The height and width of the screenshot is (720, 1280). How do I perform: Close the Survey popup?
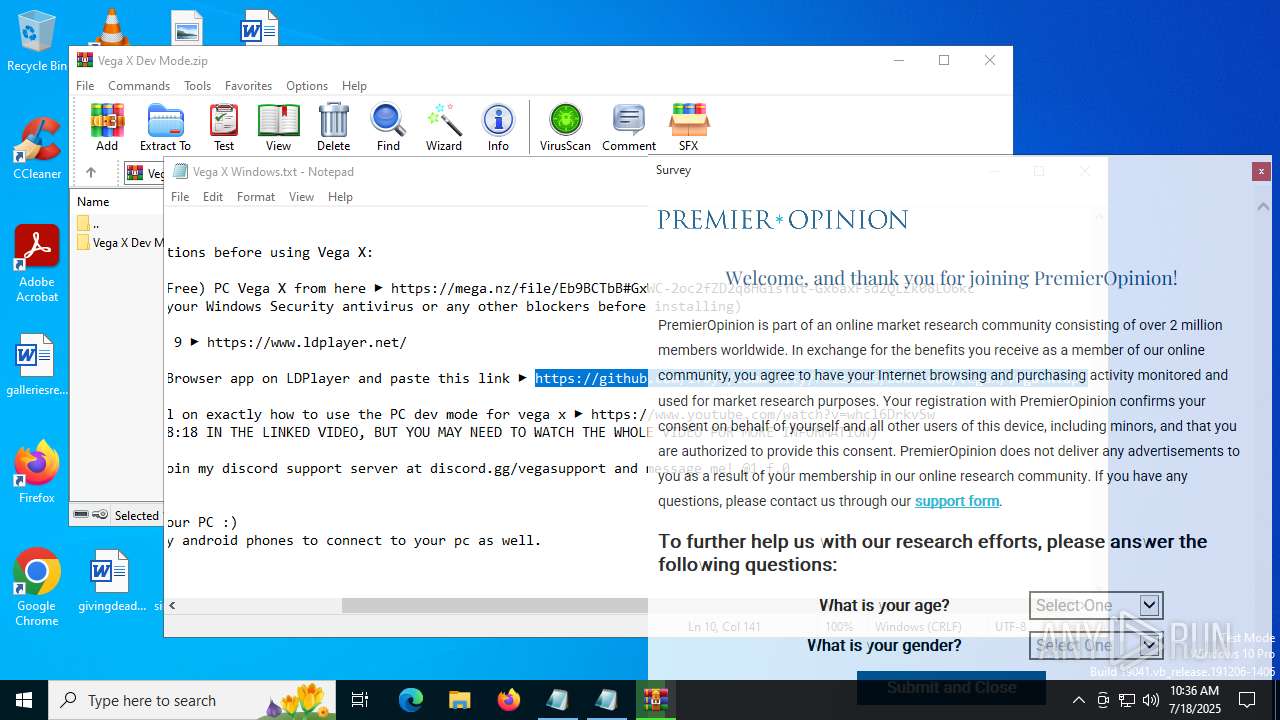(x=1261, y=171)
